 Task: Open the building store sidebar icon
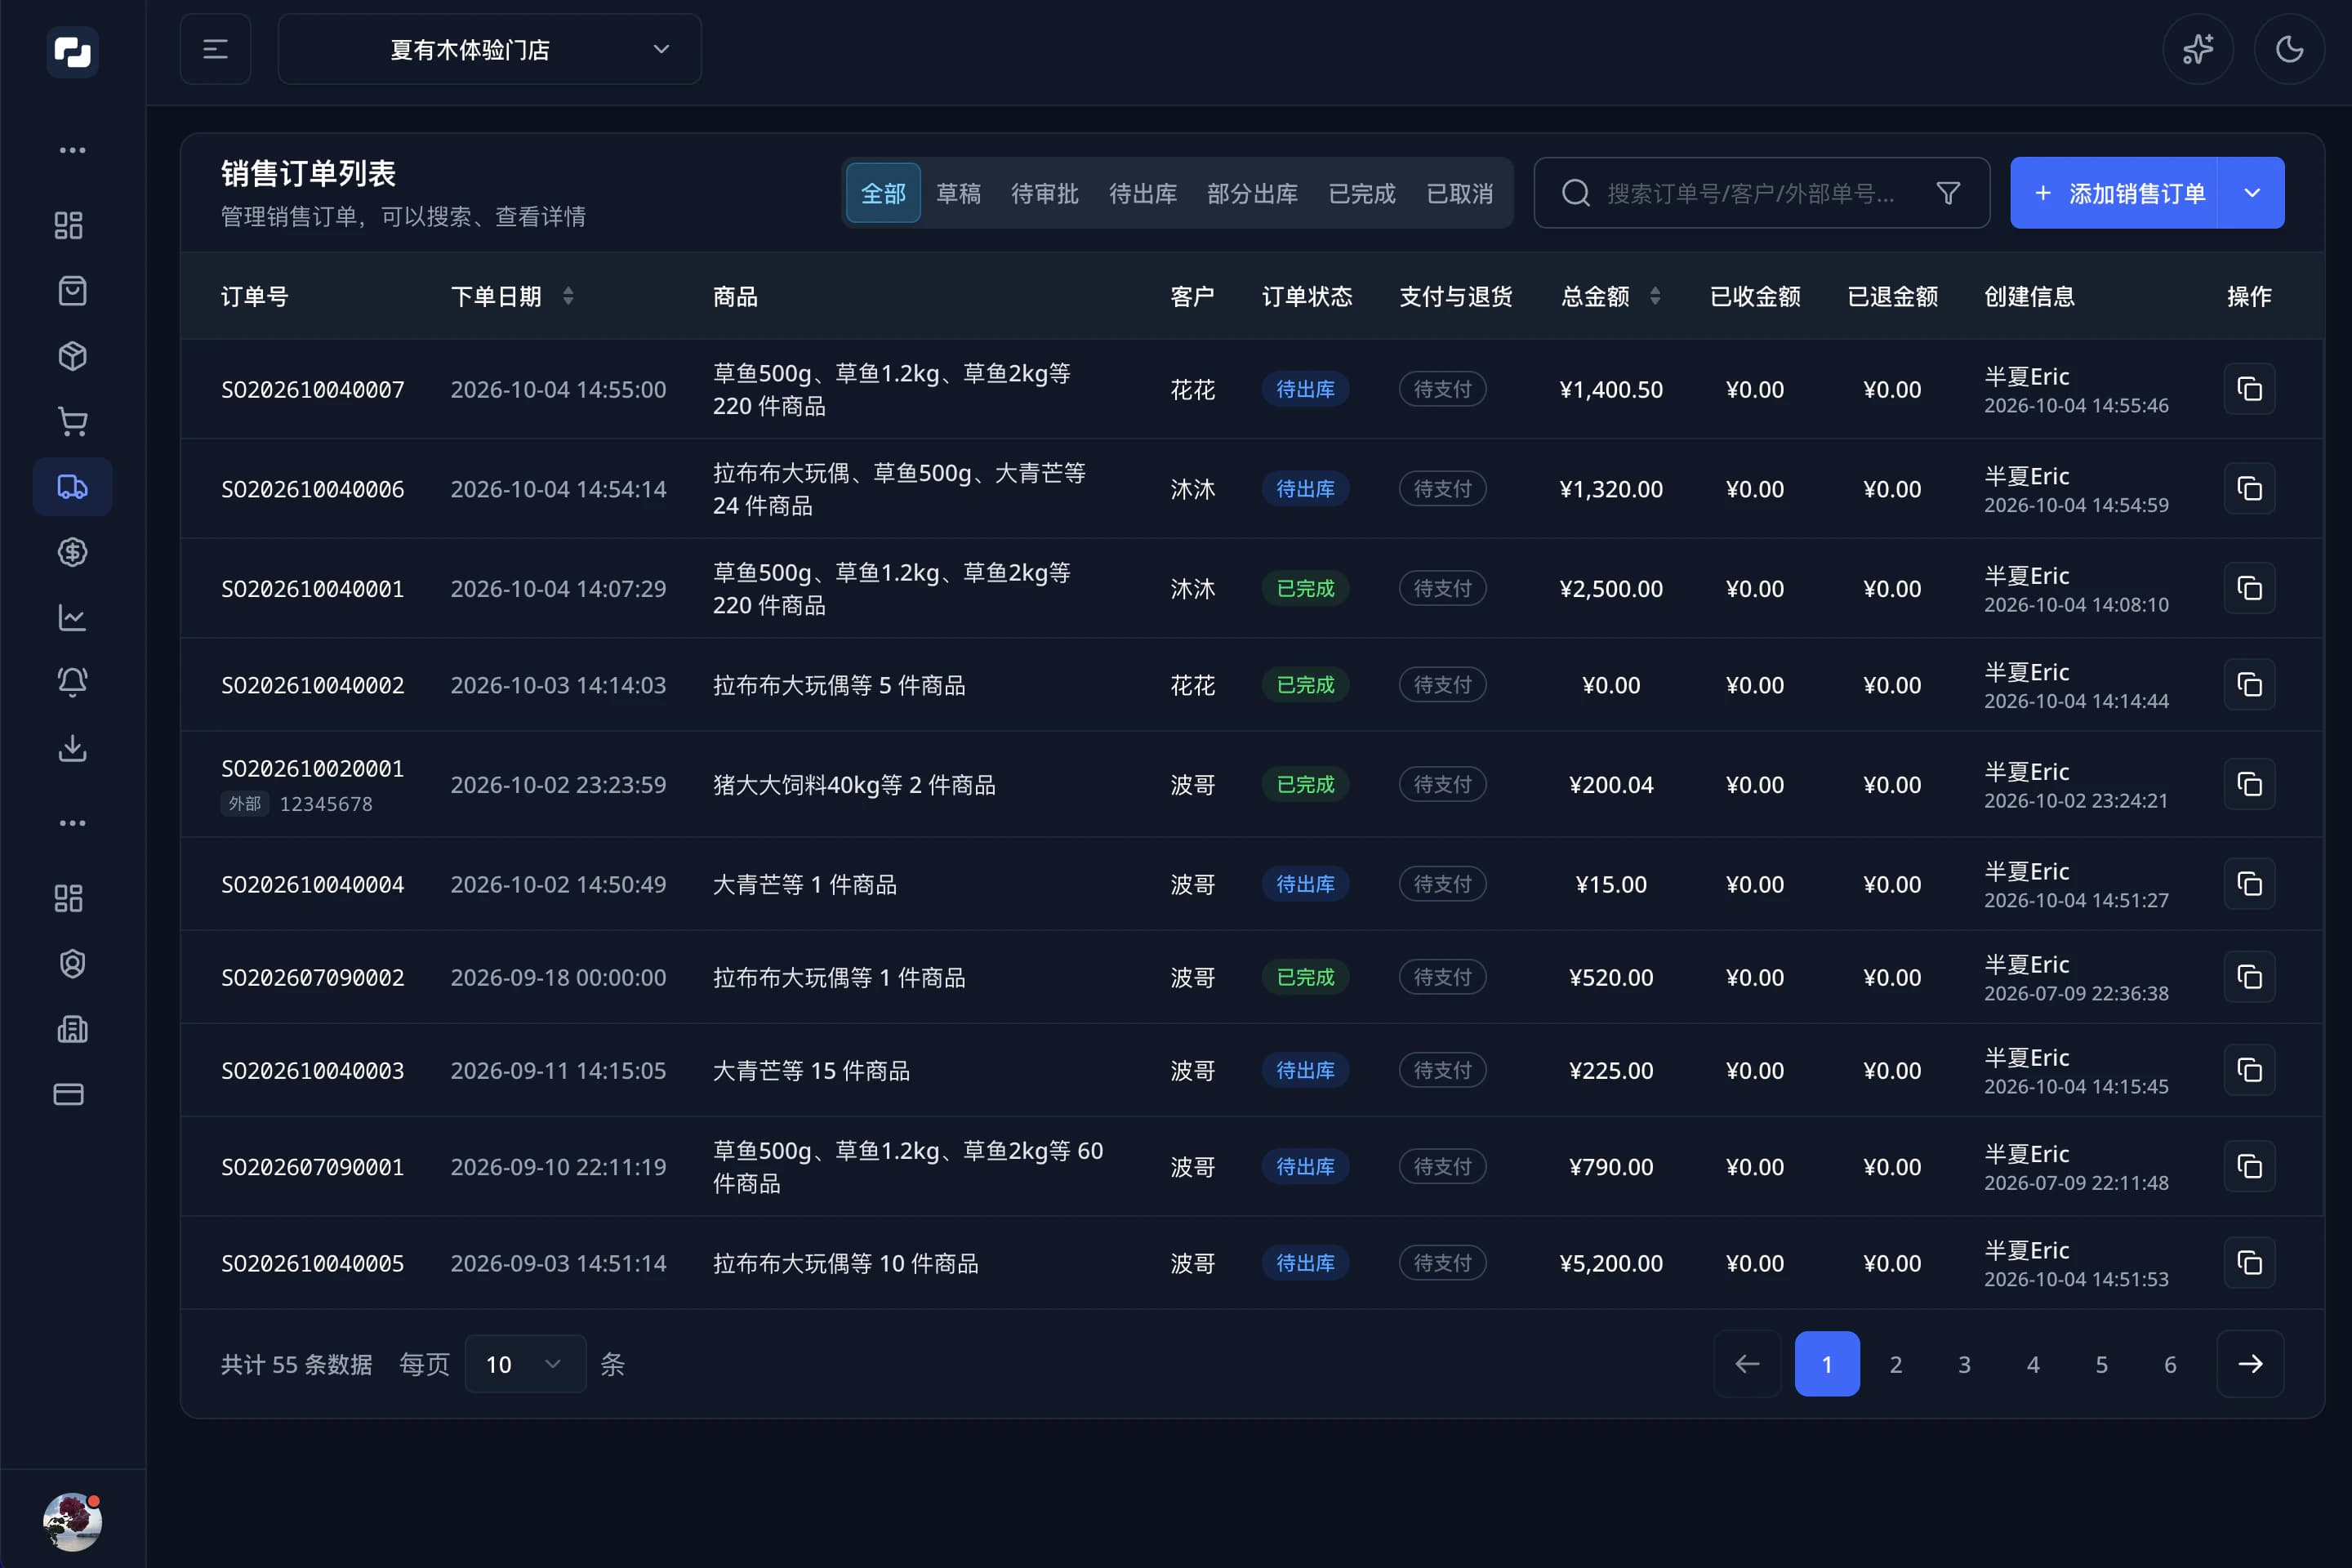(x=72, y=1029)
